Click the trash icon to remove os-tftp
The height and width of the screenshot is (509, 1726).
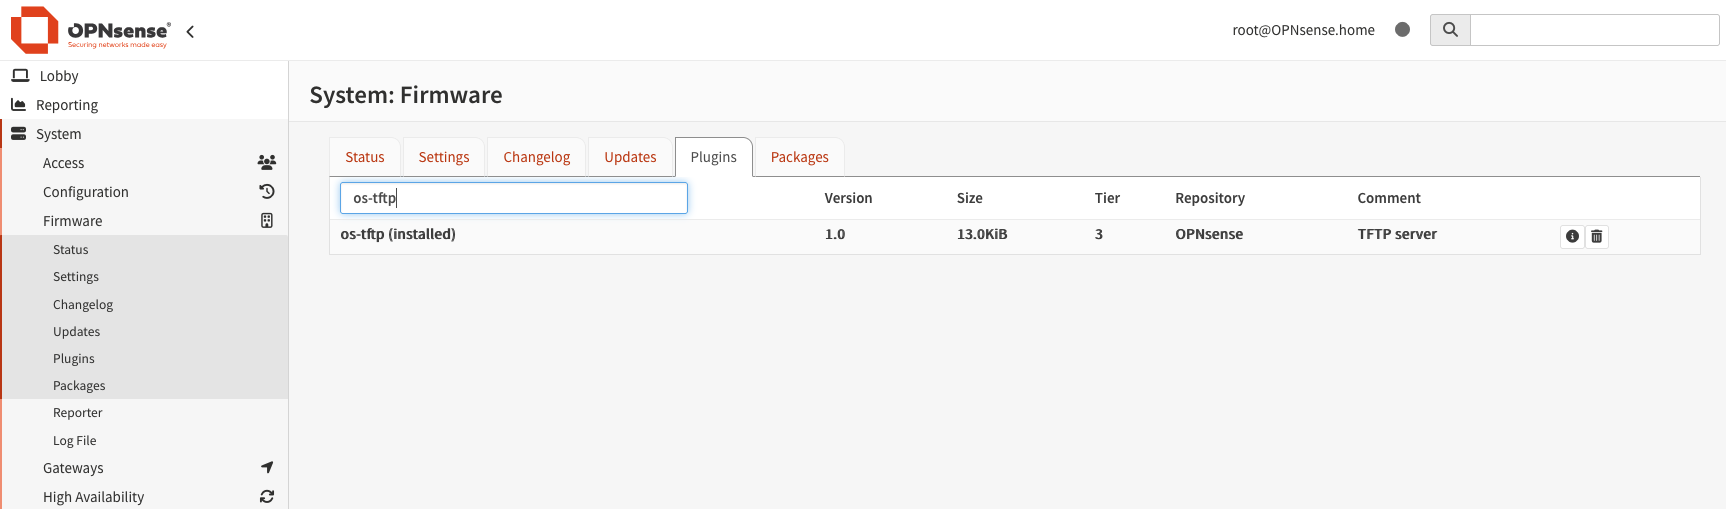1597,236
